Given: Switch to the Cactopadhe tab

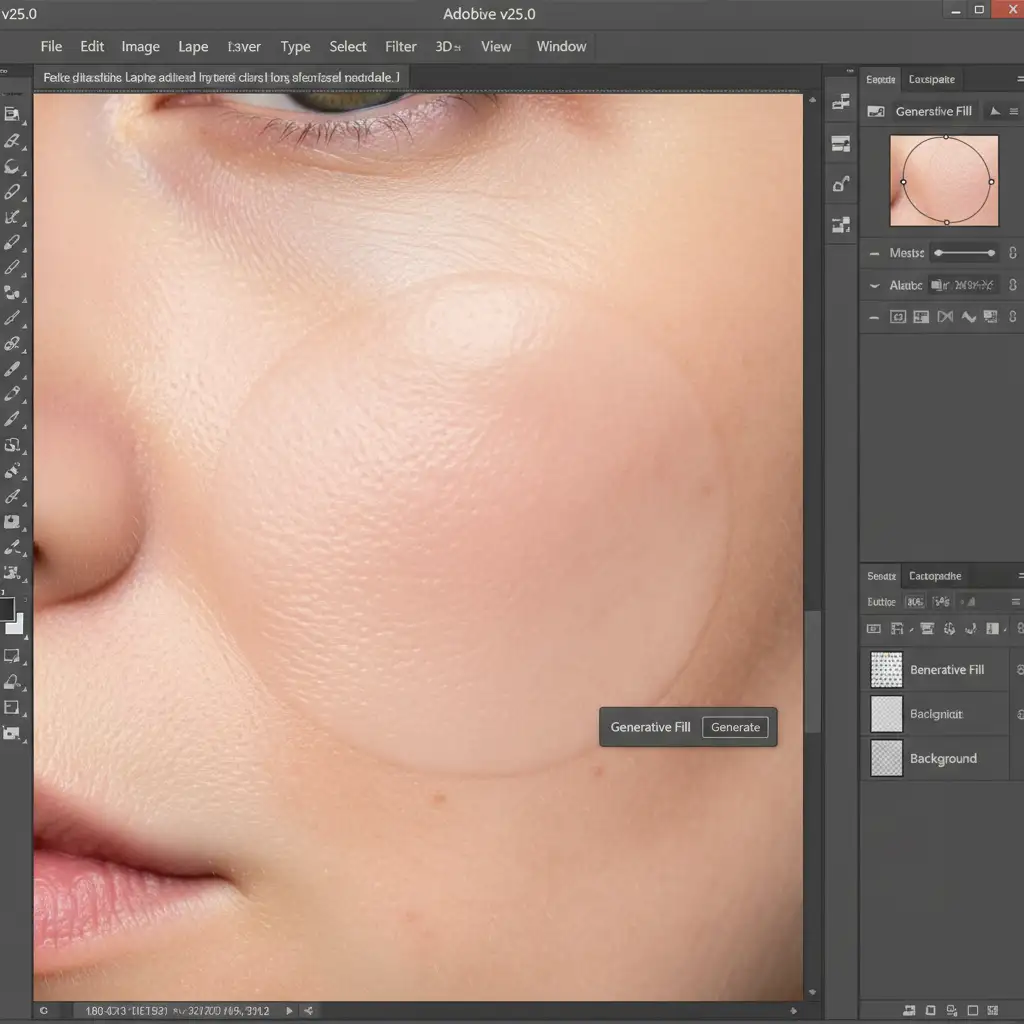Looking at the screenshot, I should tap(935, 576).
